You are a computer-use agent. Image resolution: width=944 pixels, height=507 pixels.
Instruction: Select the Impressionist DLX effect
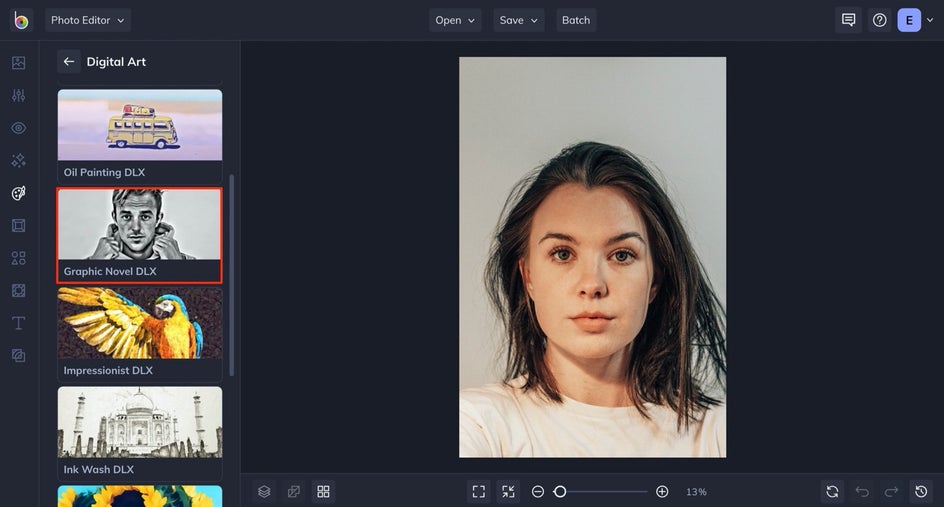140,334
